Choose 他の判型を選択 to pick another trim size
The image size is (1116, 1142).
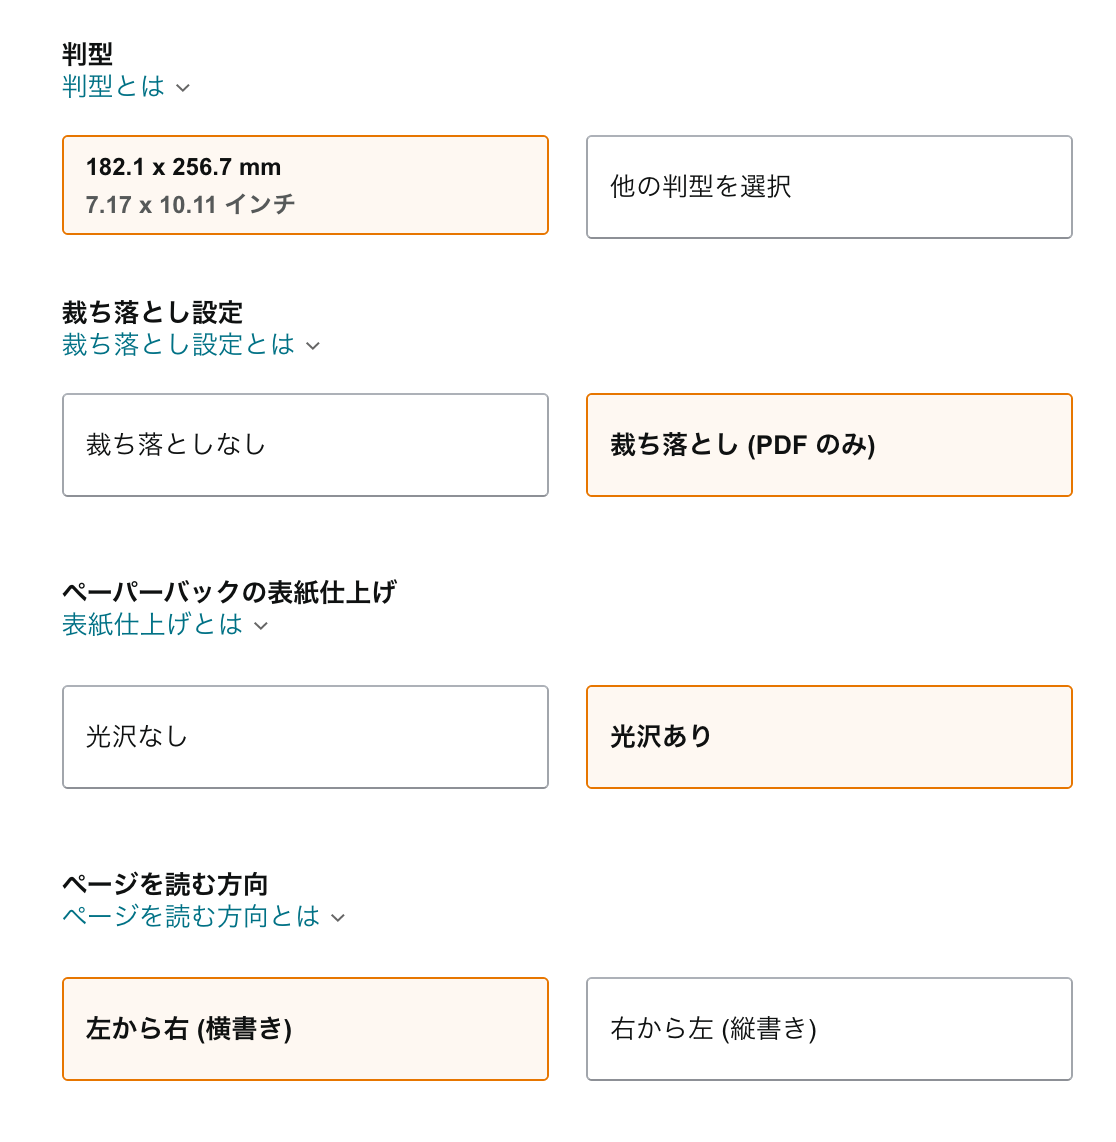829,185
